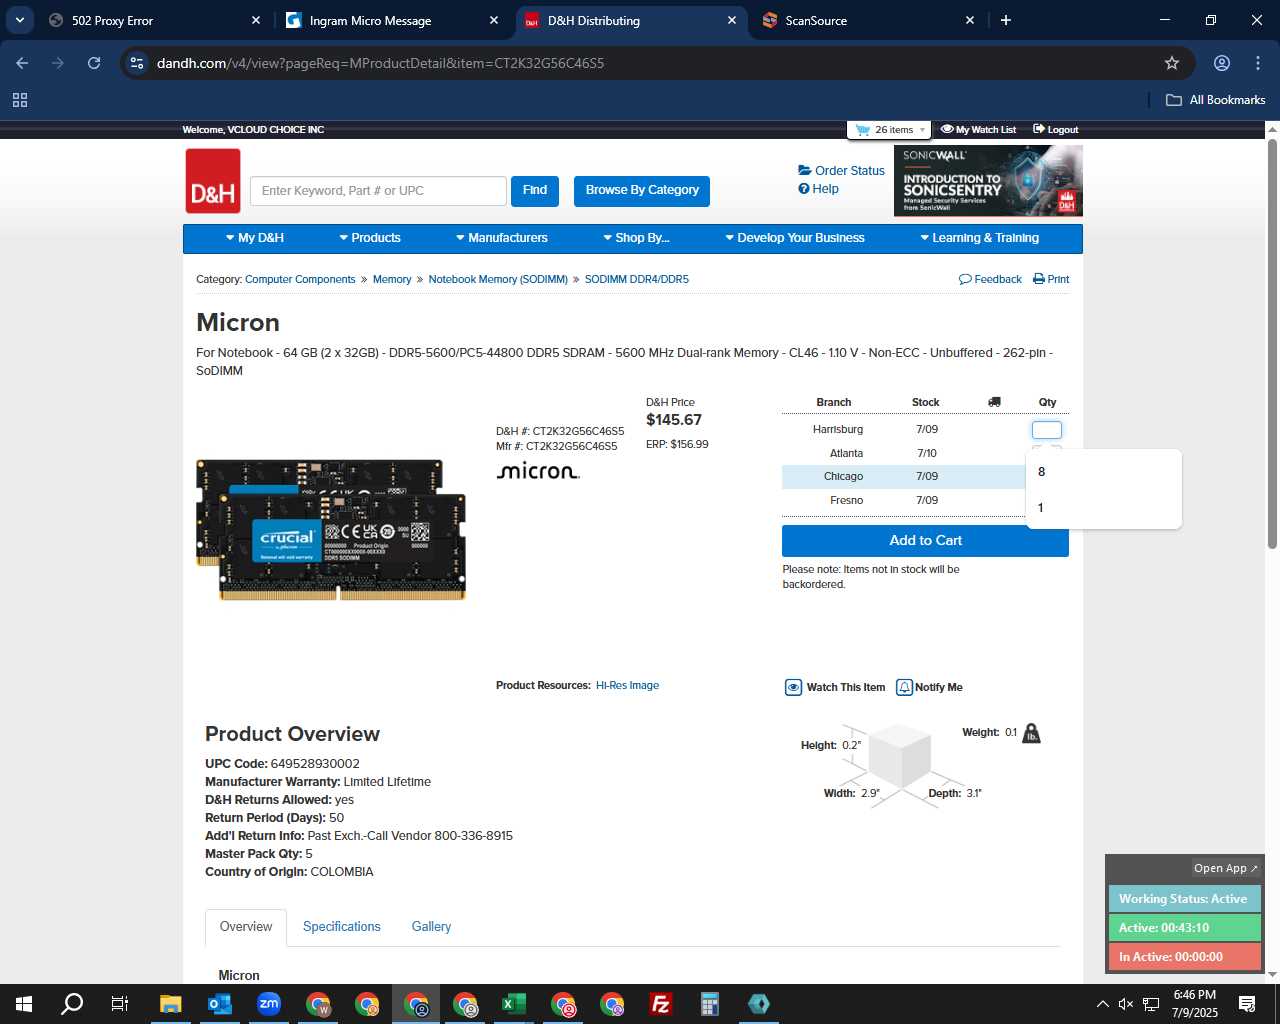Expand Develop Your Business menu
The image size is (1280, 1024).
point(795,238)
